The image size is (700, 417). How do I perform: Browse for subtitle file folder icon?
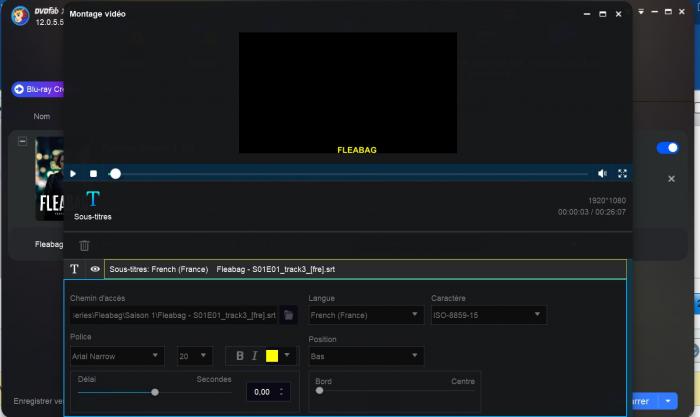point(289,315)
